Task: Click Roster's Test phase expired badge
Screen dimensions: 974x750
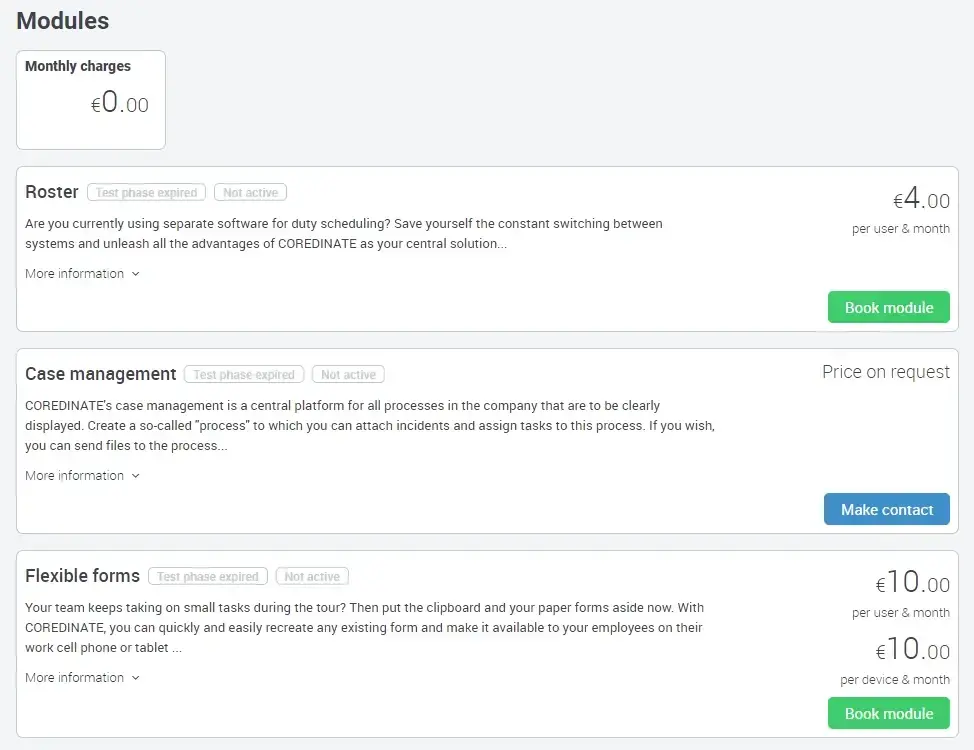Action: tap(147, 193)
